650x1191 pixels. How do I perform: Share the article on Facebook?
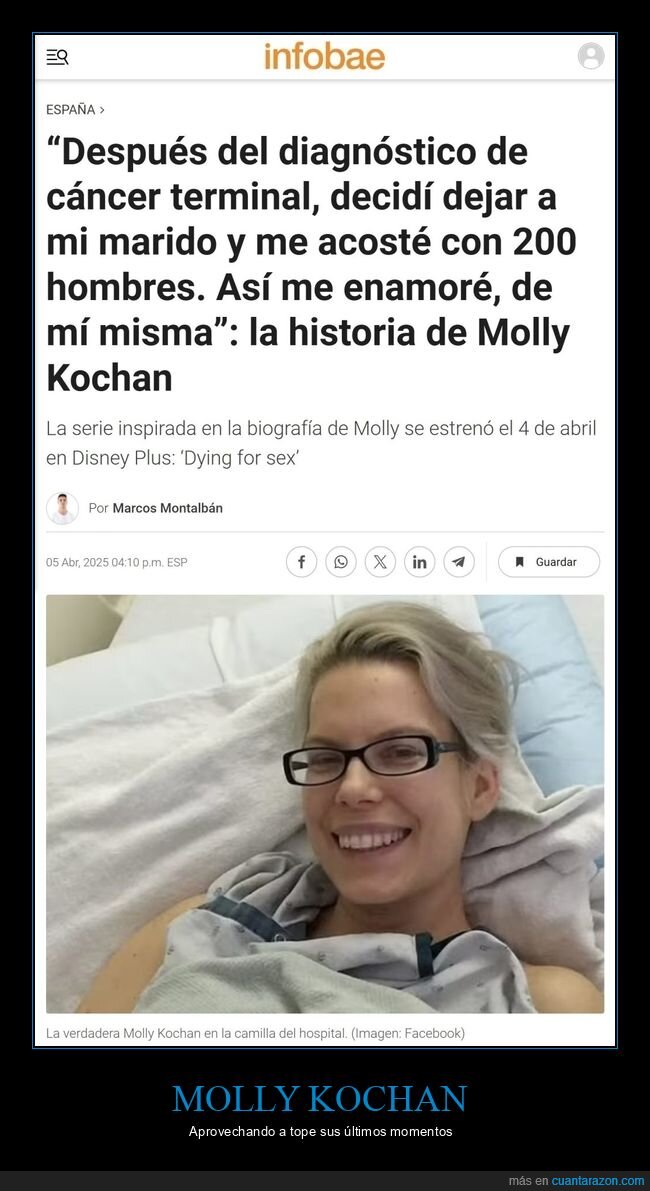pos(301,562)
